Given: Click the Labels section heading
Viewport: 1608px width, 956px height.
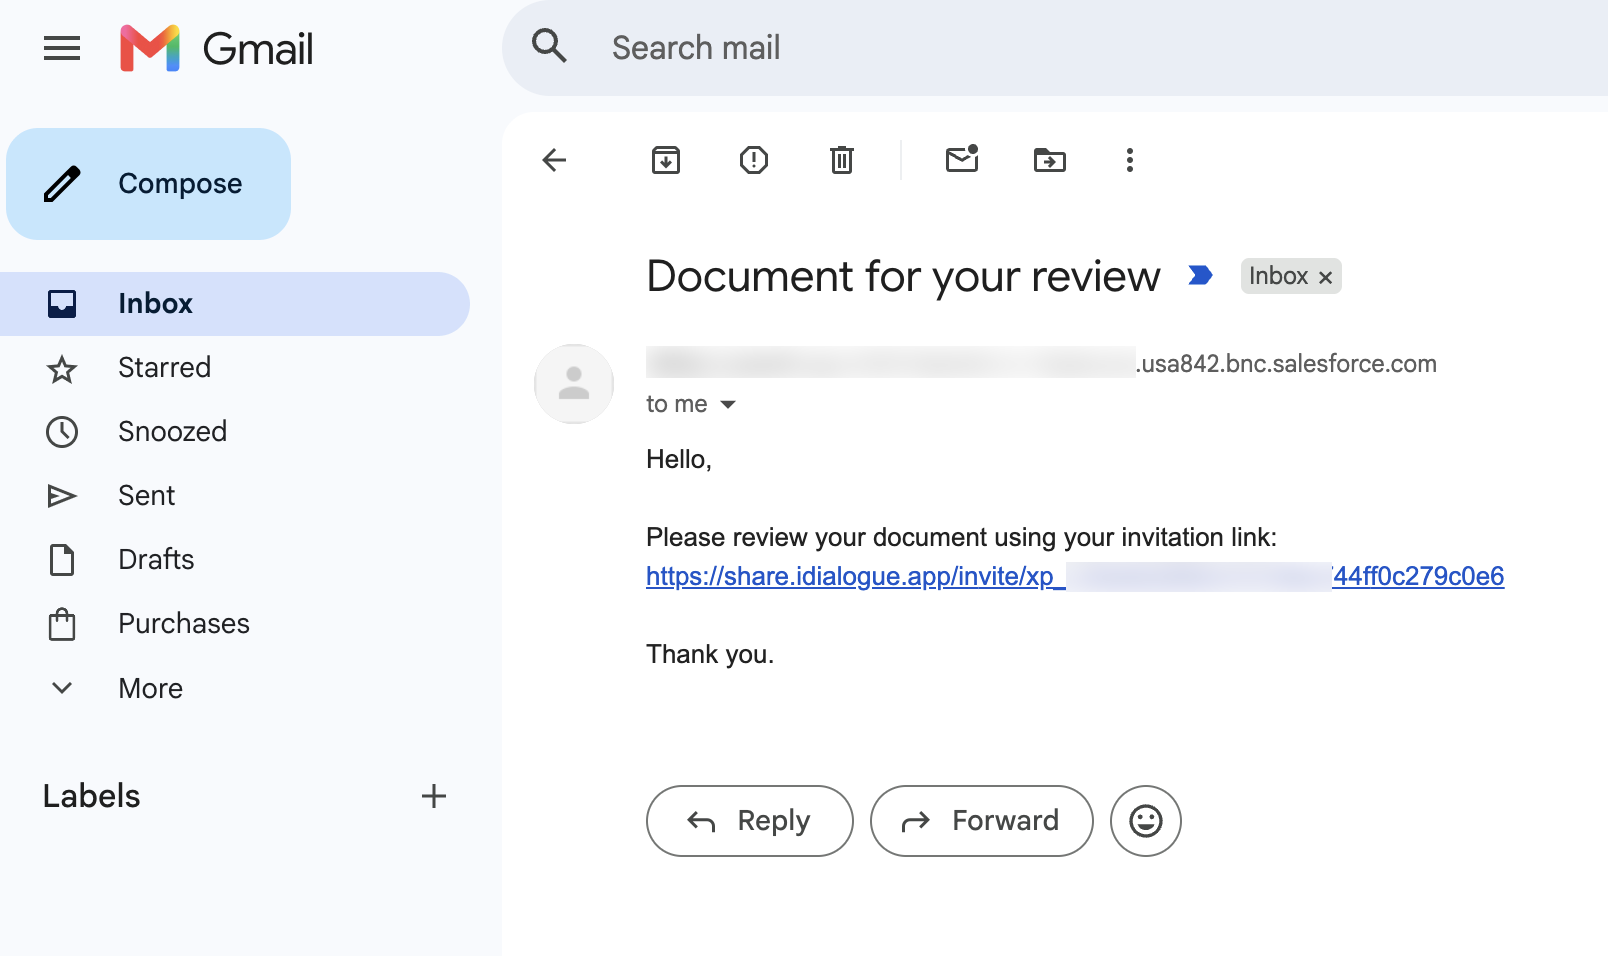Looking at the screenshot, I should (91, 796).
